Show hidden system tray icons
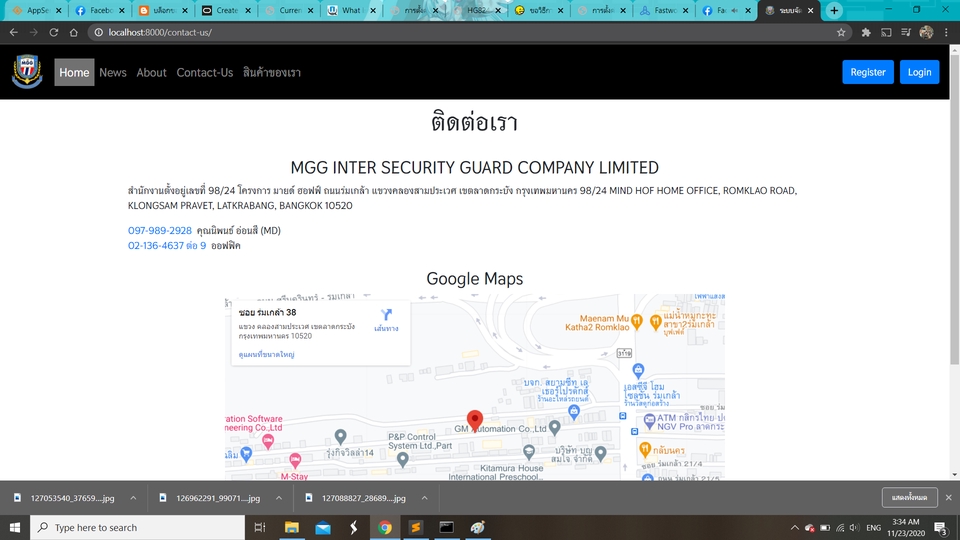 (x=795, y=528)
